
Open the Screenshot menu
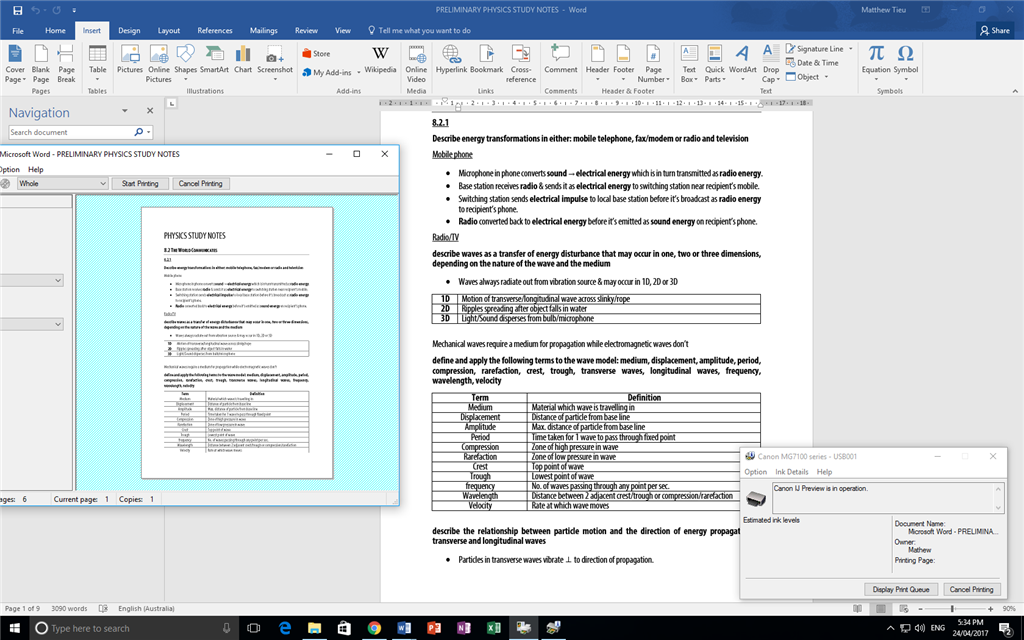pos(275,63)
